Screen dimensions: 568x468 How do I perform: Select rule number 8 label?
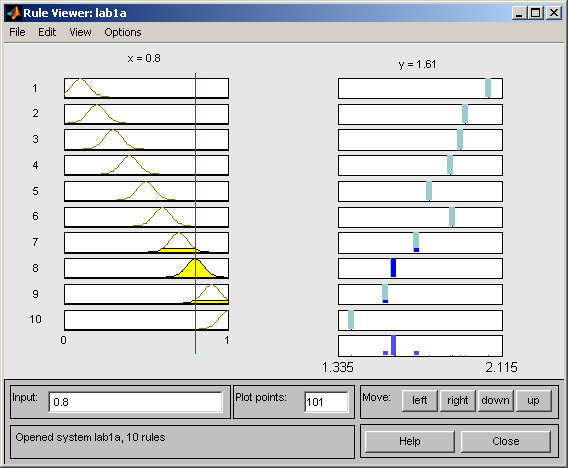[35, 268]
